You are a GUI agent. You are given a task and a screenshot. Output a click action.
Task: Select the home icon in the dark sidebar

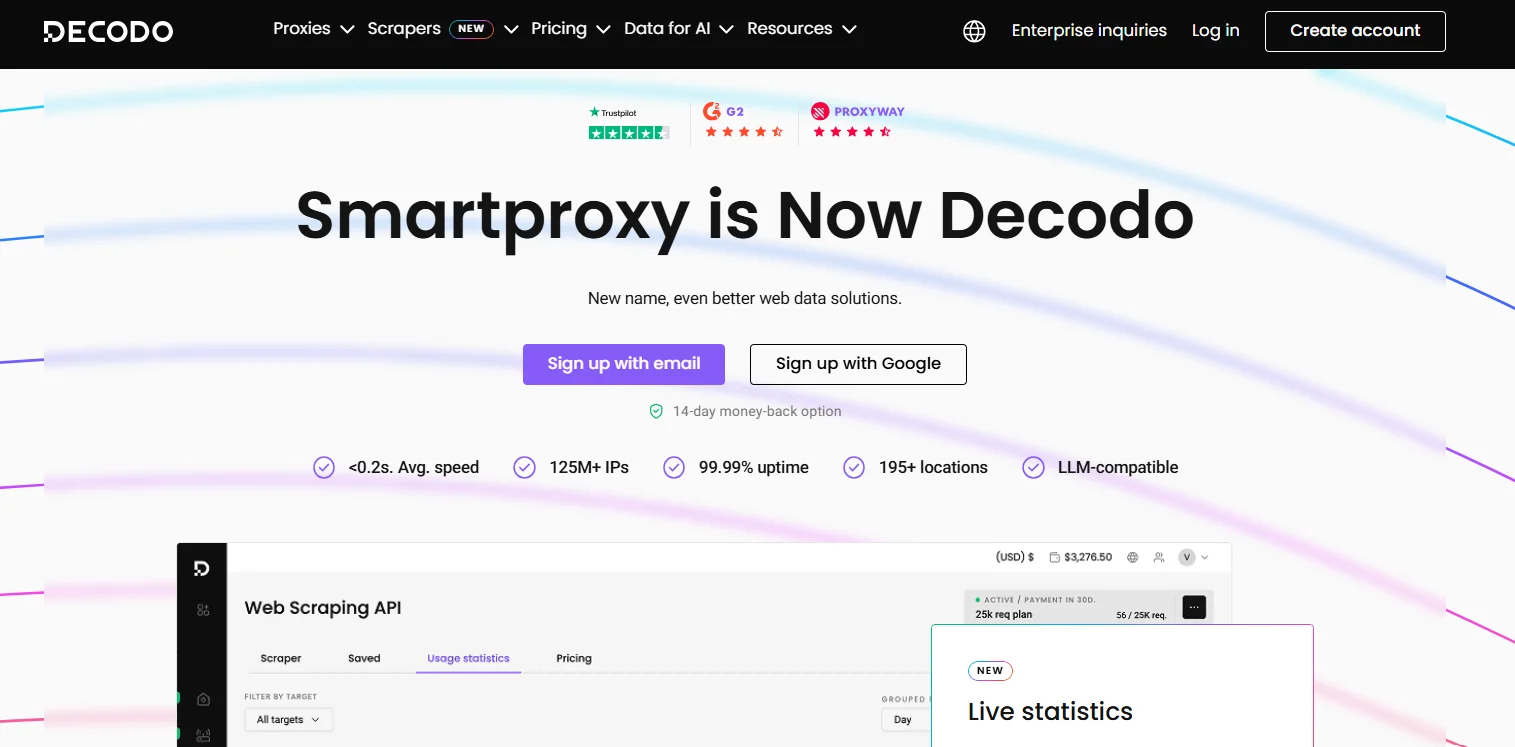coord(201,699)
